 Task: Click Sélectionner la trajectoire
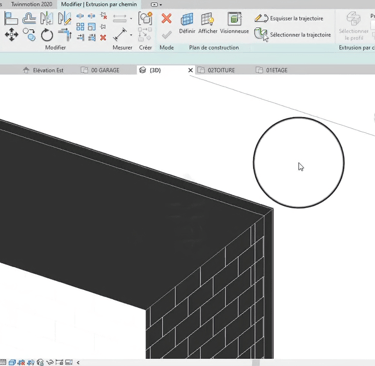(292, 34)
